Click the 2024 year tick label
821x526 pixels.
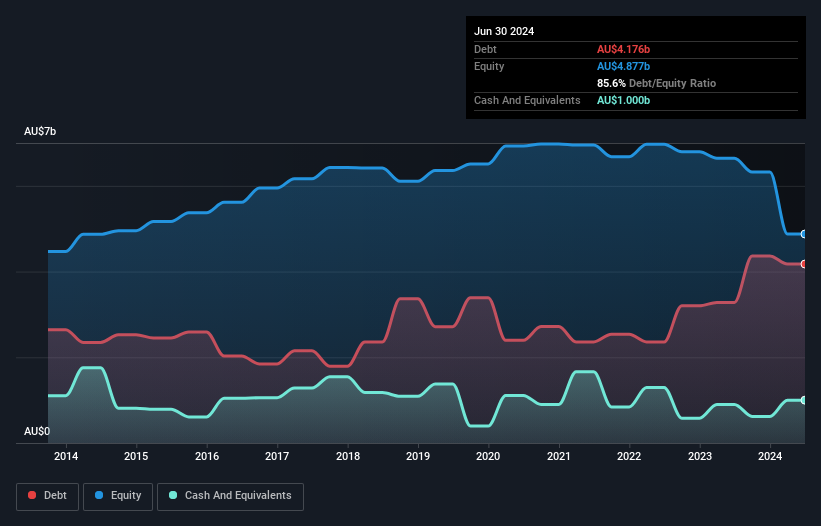click(x=771, y=457)
